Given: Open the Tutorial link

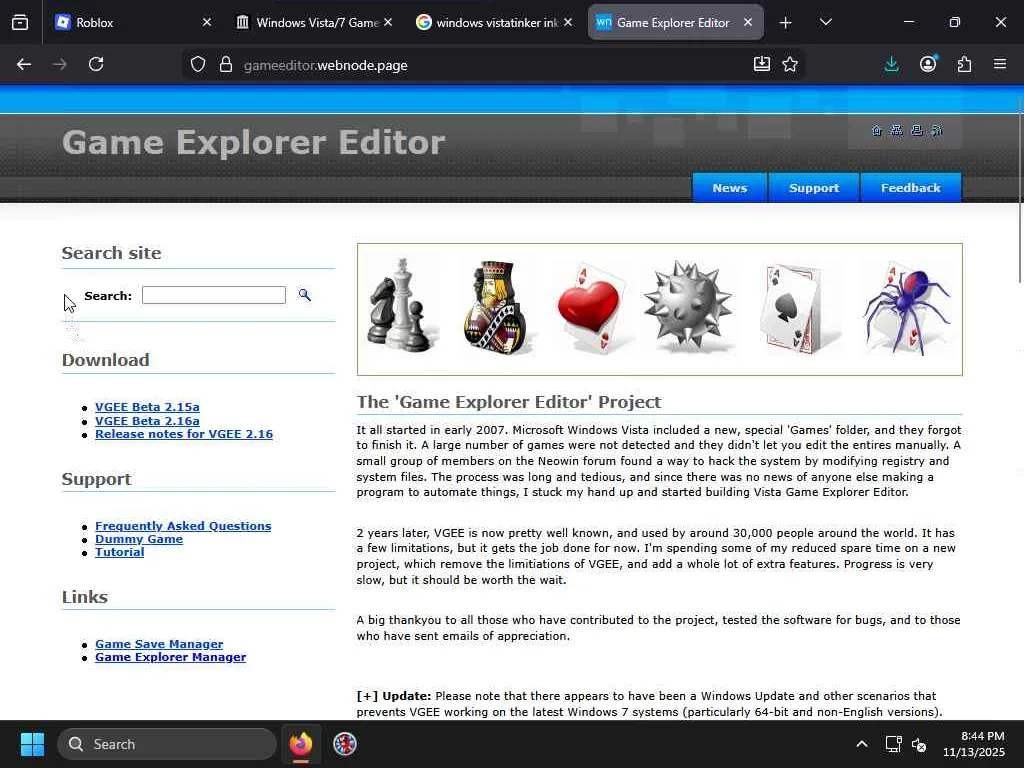Looking at the screenshot, I should (x=120, y=552).
